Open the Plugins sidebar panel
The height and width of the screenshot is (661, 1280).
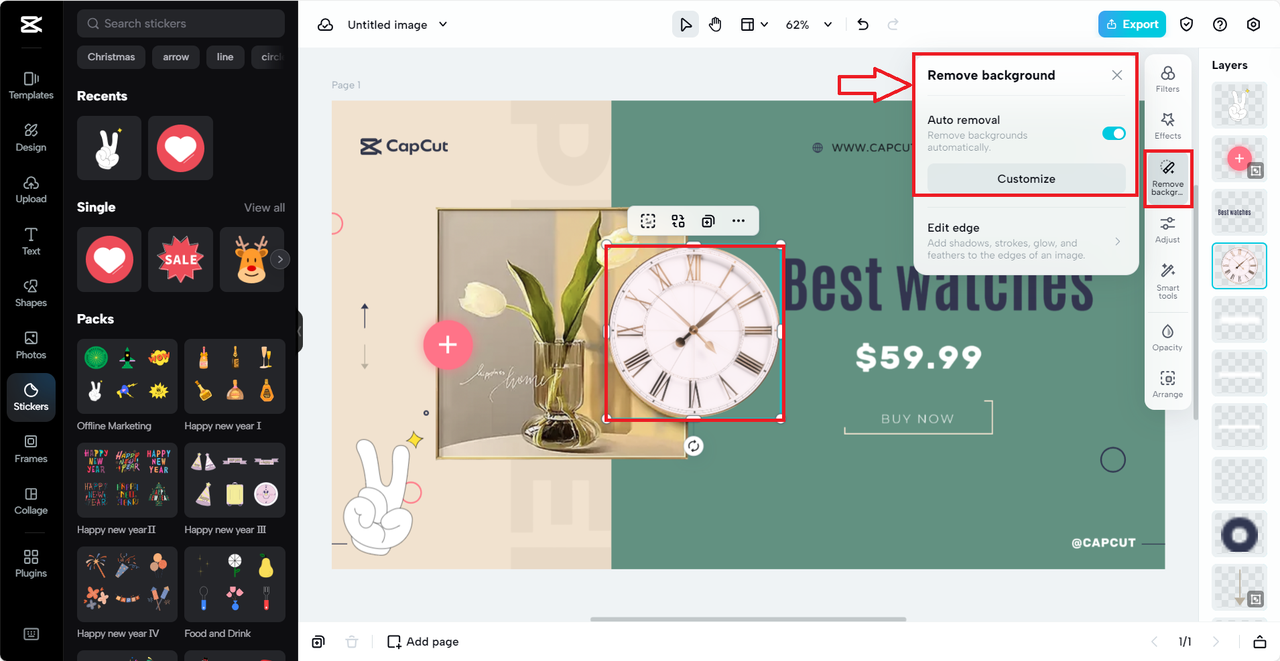(x=31, y=563)
